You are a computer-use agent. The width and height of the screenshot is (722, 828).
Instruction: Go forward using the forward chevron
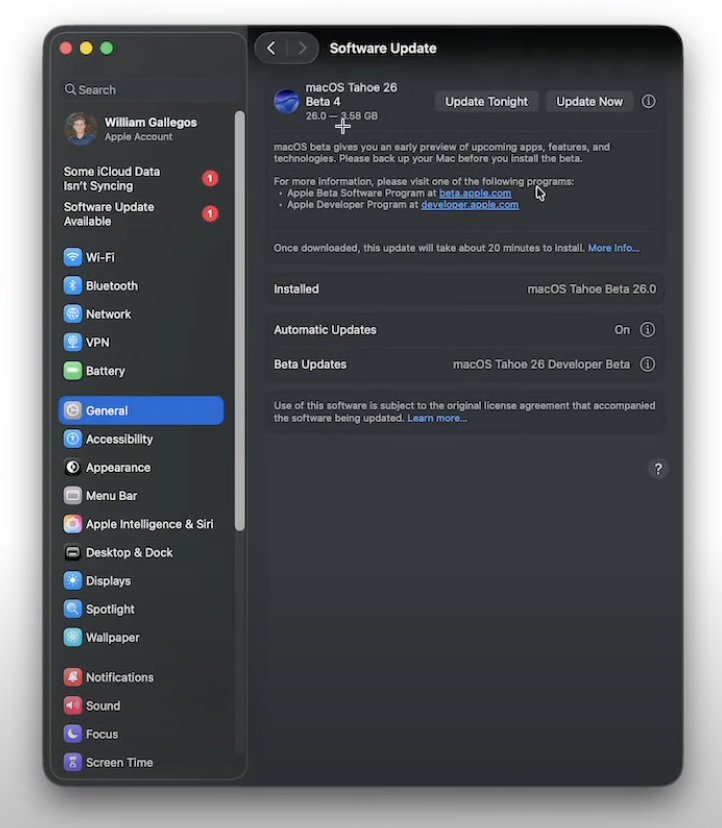[x=302, y=48]
